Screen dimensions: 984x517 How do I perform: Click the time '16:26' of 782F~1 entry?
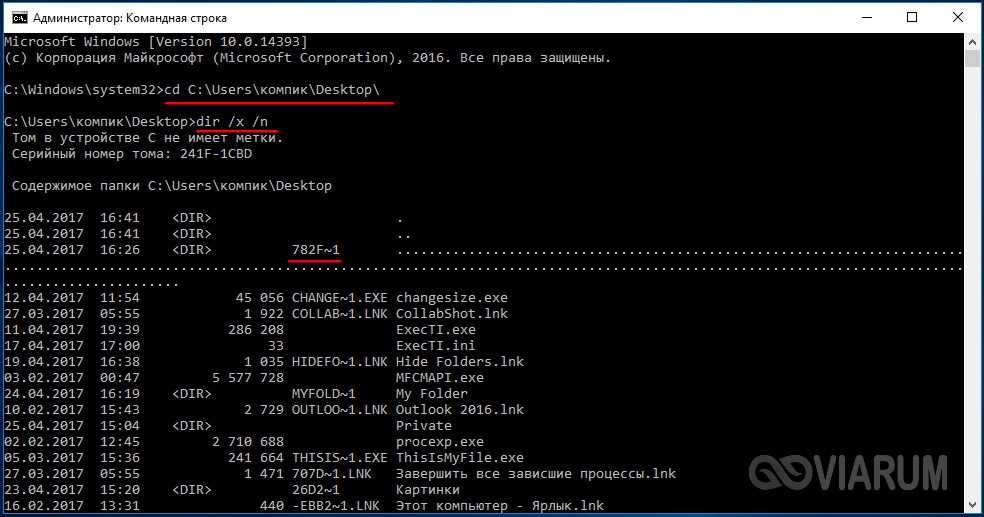pyautogui.click(x=120, y=250)
